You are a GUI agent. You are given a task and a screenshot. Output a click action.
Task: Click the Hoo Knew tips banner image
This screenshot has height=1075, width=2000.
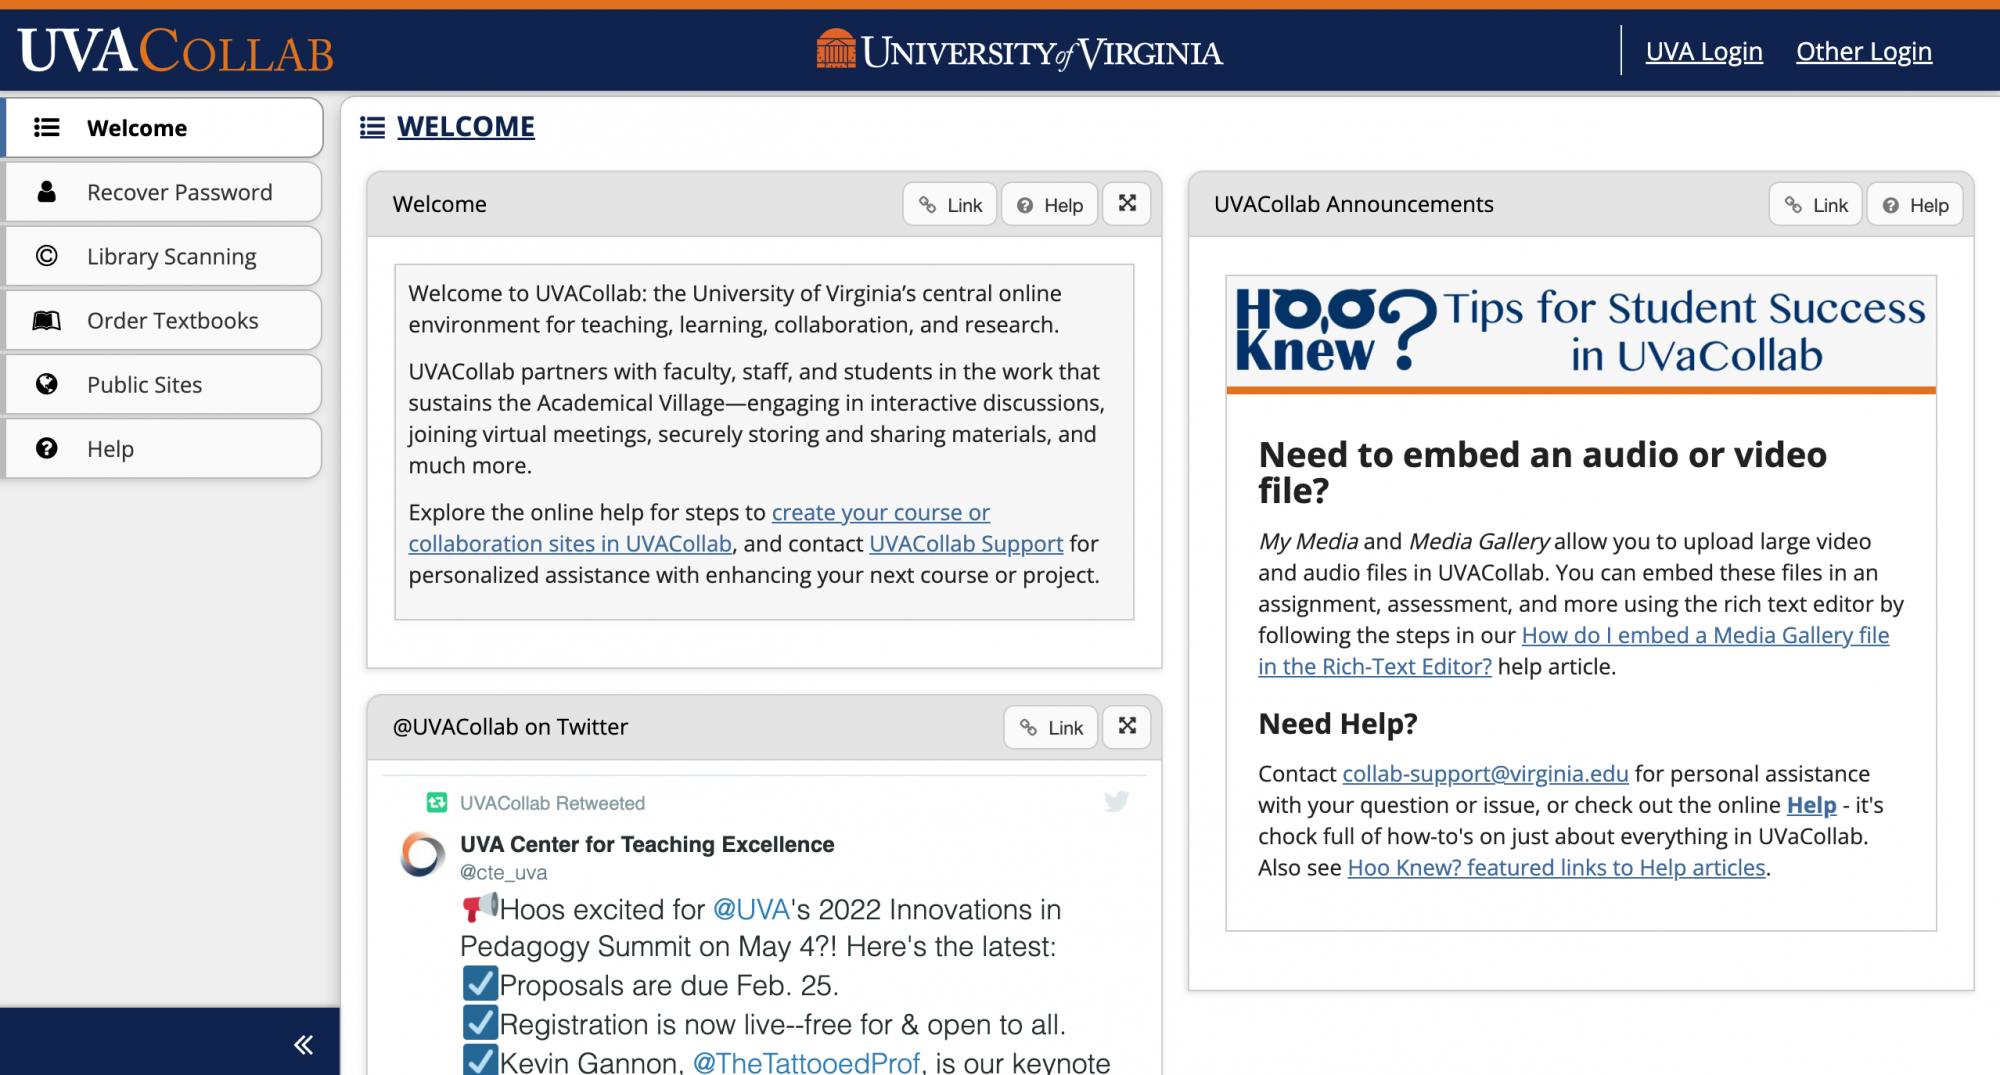point(1581,333)
